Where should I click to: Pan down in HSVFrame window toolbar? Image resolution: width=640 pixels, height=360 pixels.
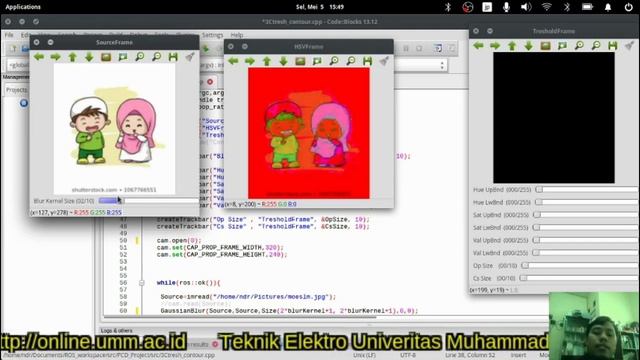point(283,61)
